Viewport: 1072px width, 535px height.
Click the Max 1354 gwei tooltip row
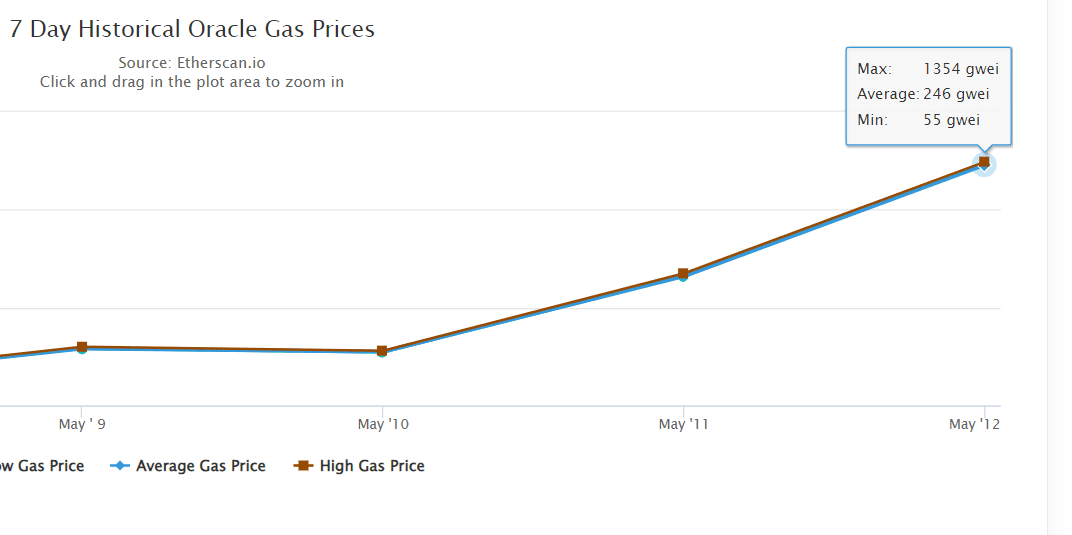click(928, 69)
